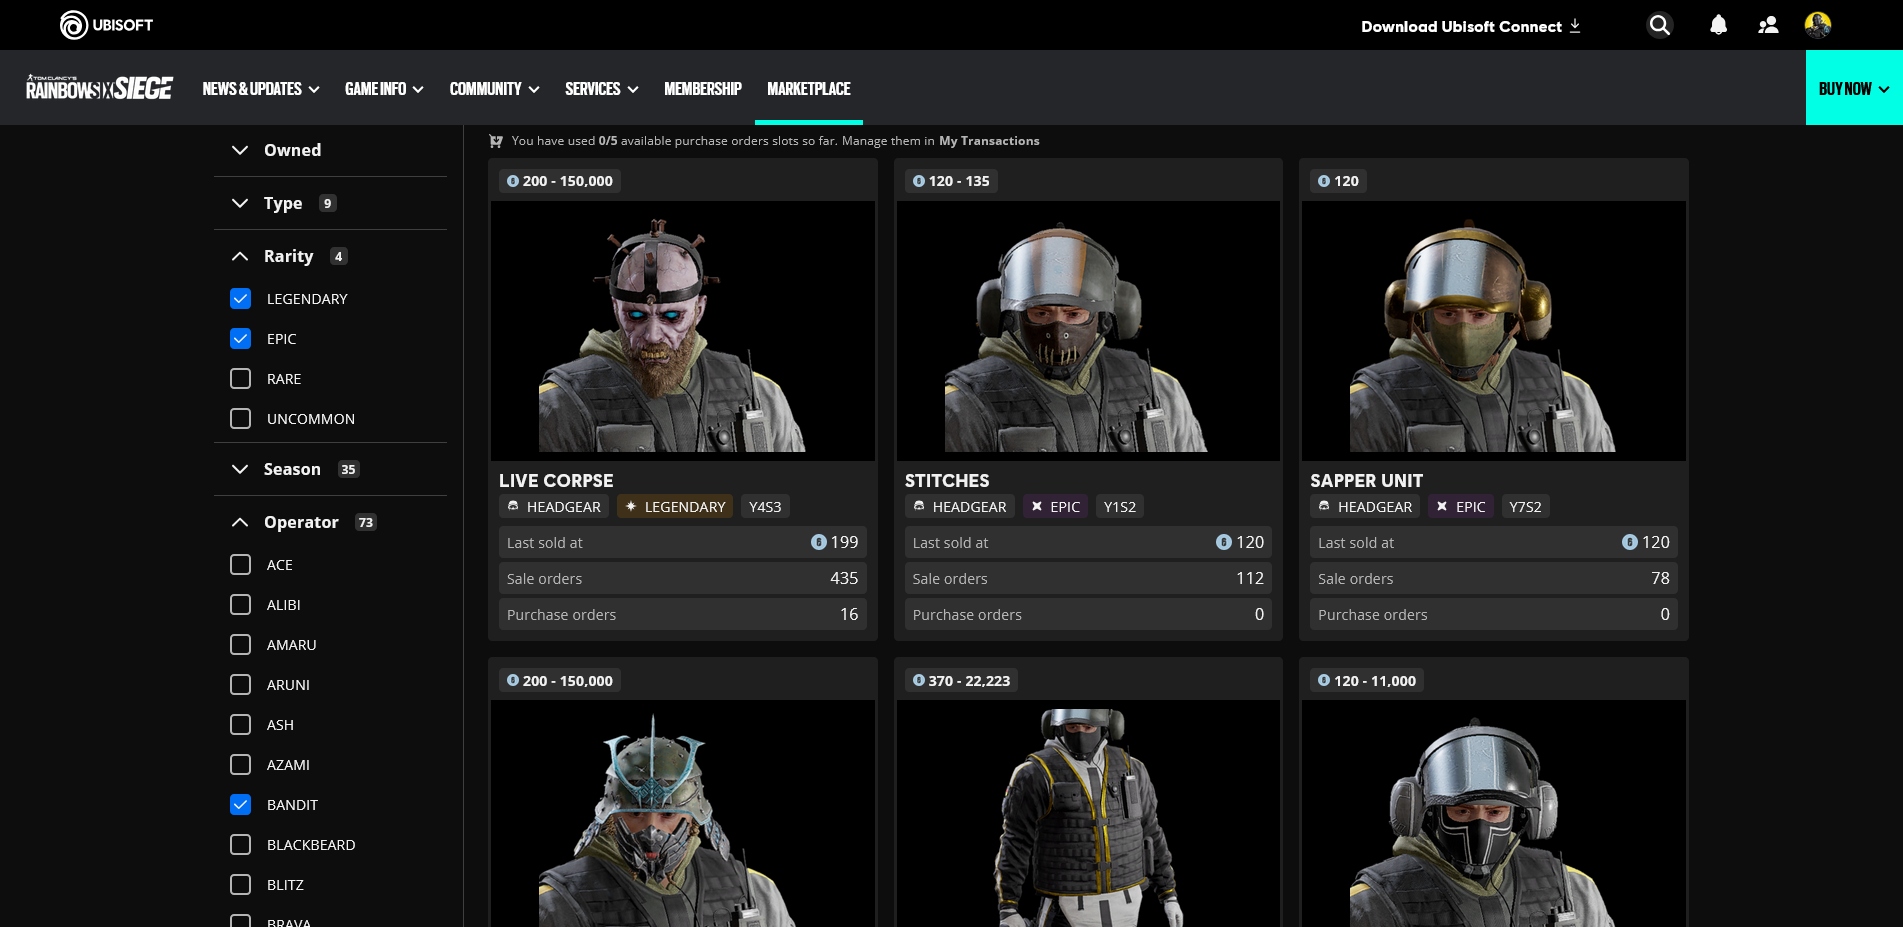Click the coin icon in Live Corpse Last sold at
The width and height of the screenshot is (1903, 927).
tap(819, 542)
